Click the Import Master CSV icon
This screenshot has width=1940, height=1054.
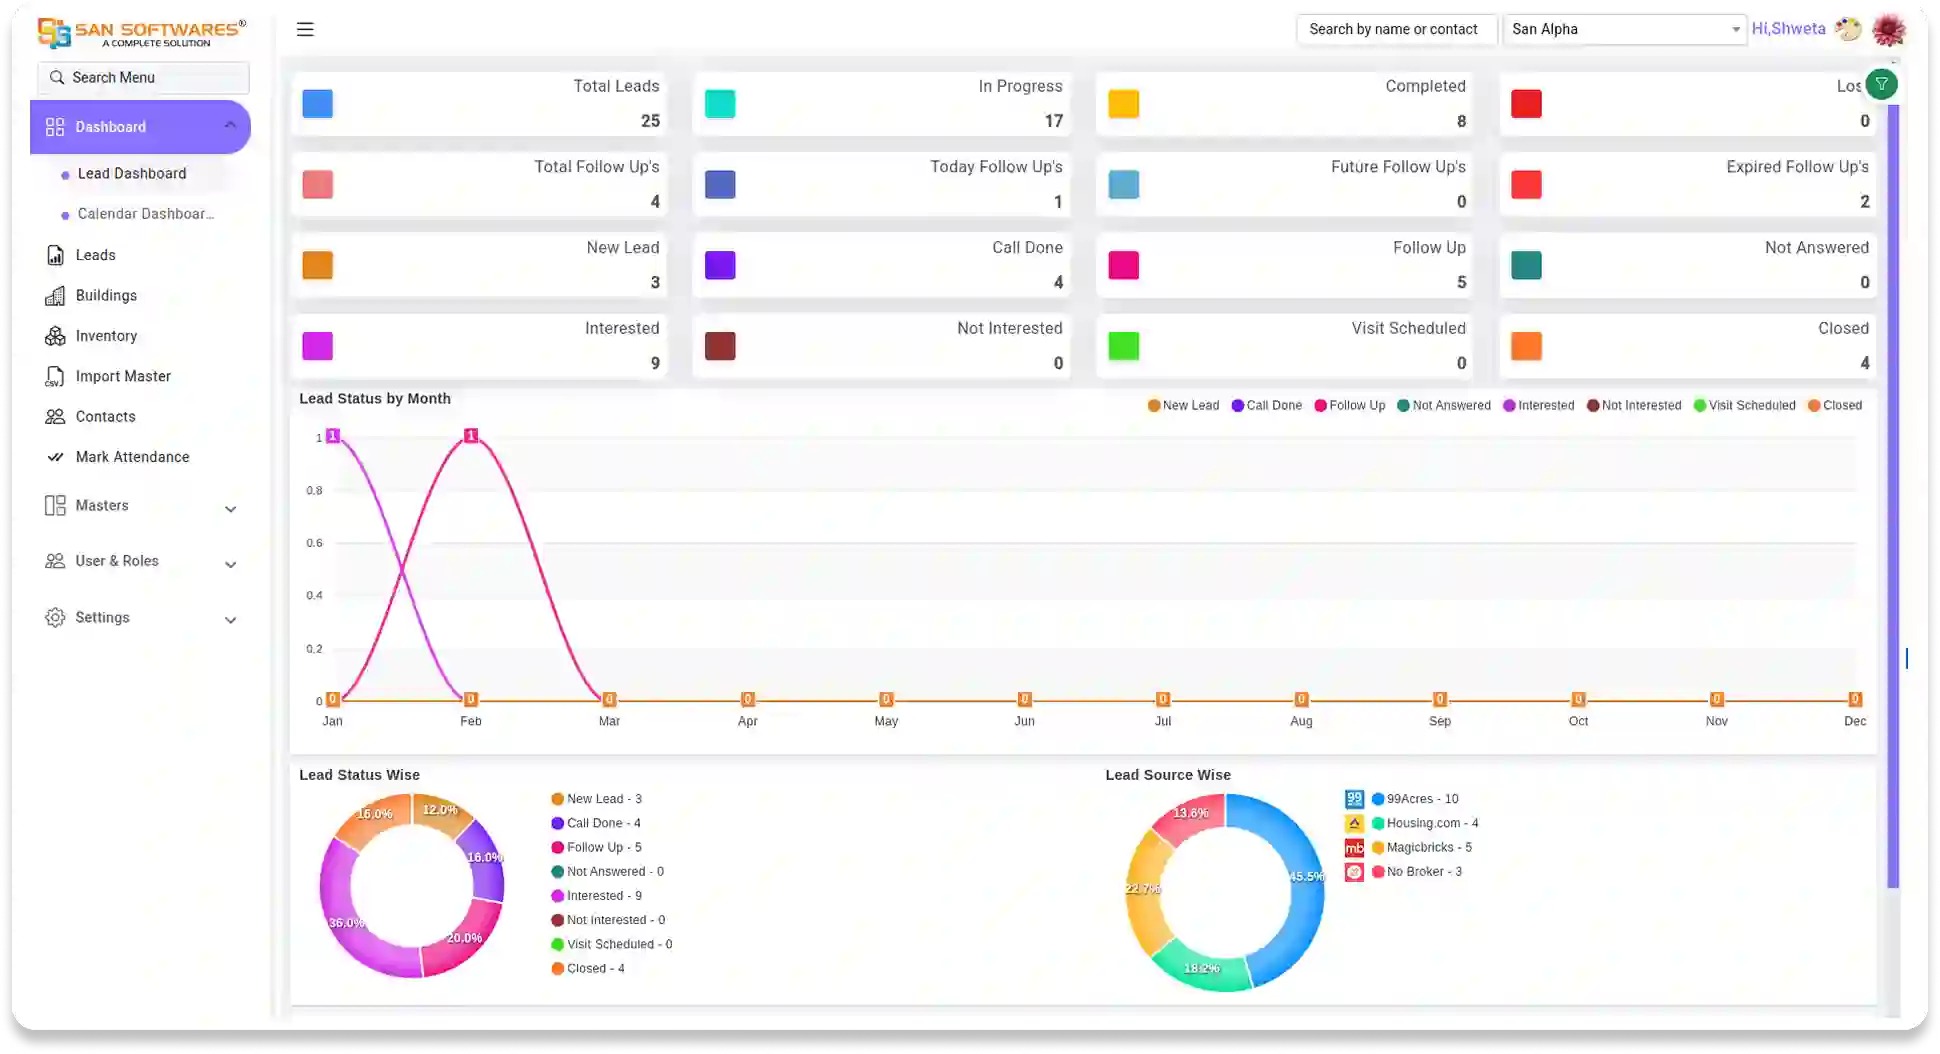56,376
